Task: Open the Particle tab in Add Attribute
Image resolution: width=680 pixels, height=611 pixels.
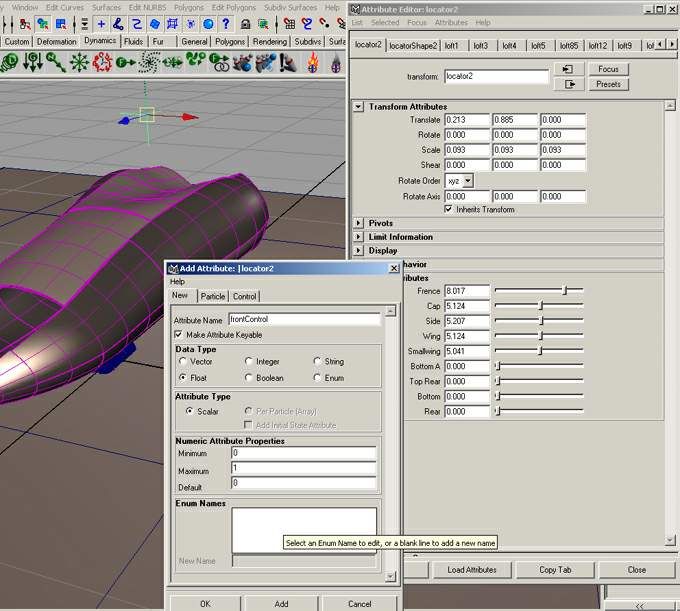Action: pyautogui.click(x=212, y=296)
